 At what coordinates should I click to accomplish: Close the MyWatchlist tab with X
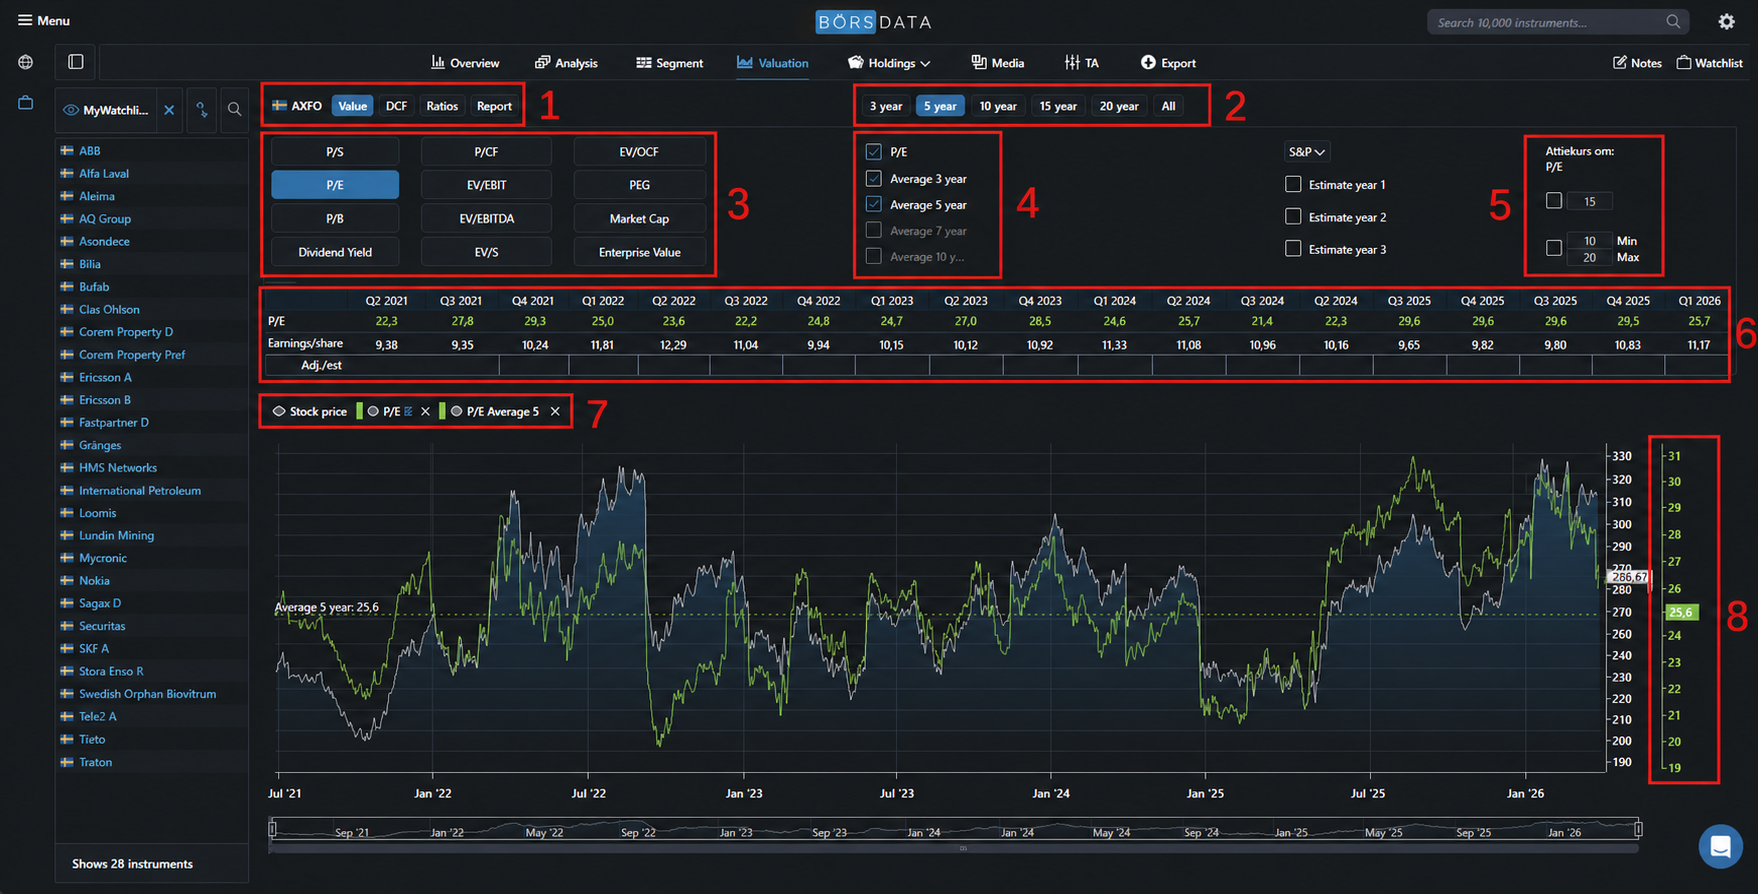pos(169,110)
